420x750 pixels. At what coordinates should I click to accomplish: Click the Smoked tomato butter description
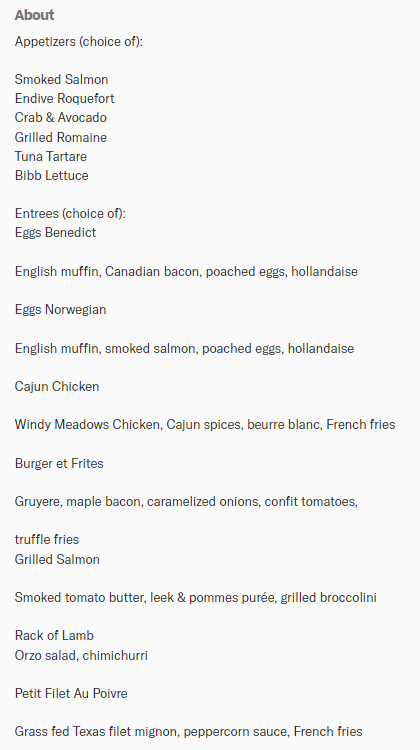196,598
